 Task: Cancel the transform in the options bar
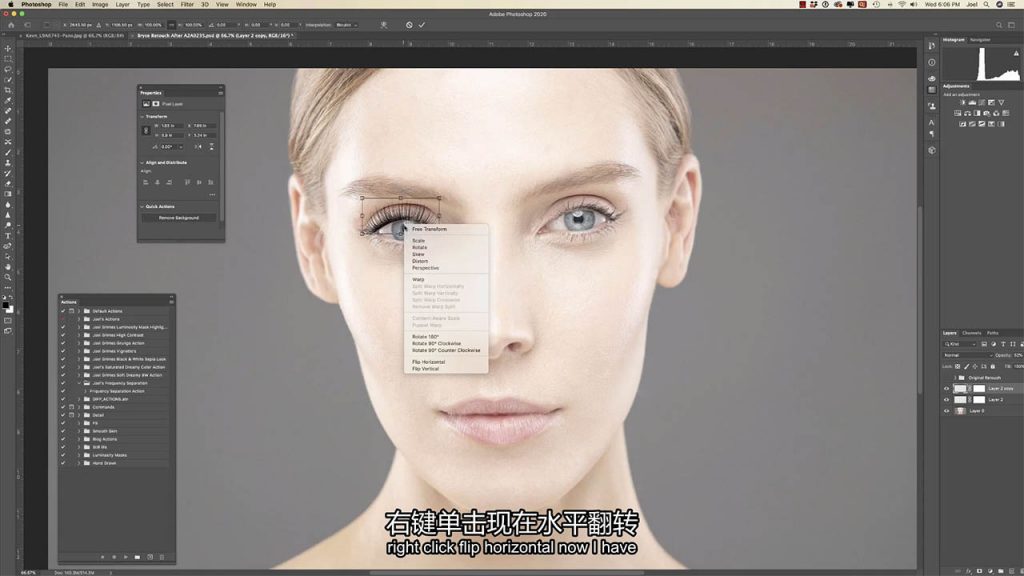(409, 25)
